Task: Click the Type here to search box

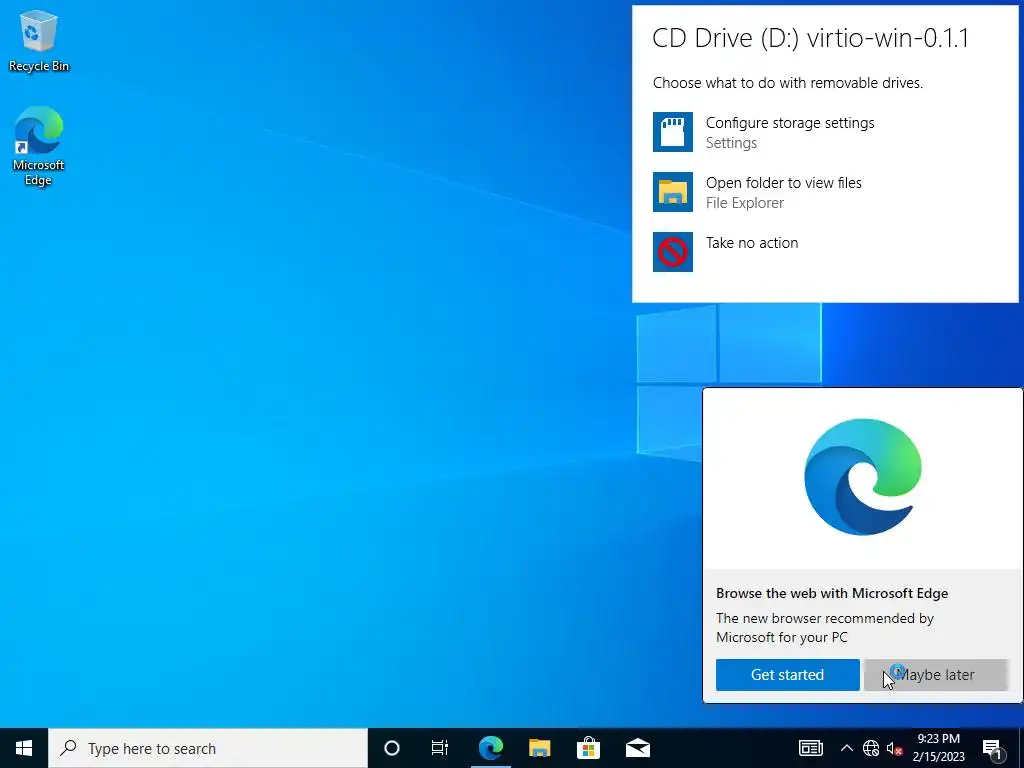Action: [x=208, y=748]
